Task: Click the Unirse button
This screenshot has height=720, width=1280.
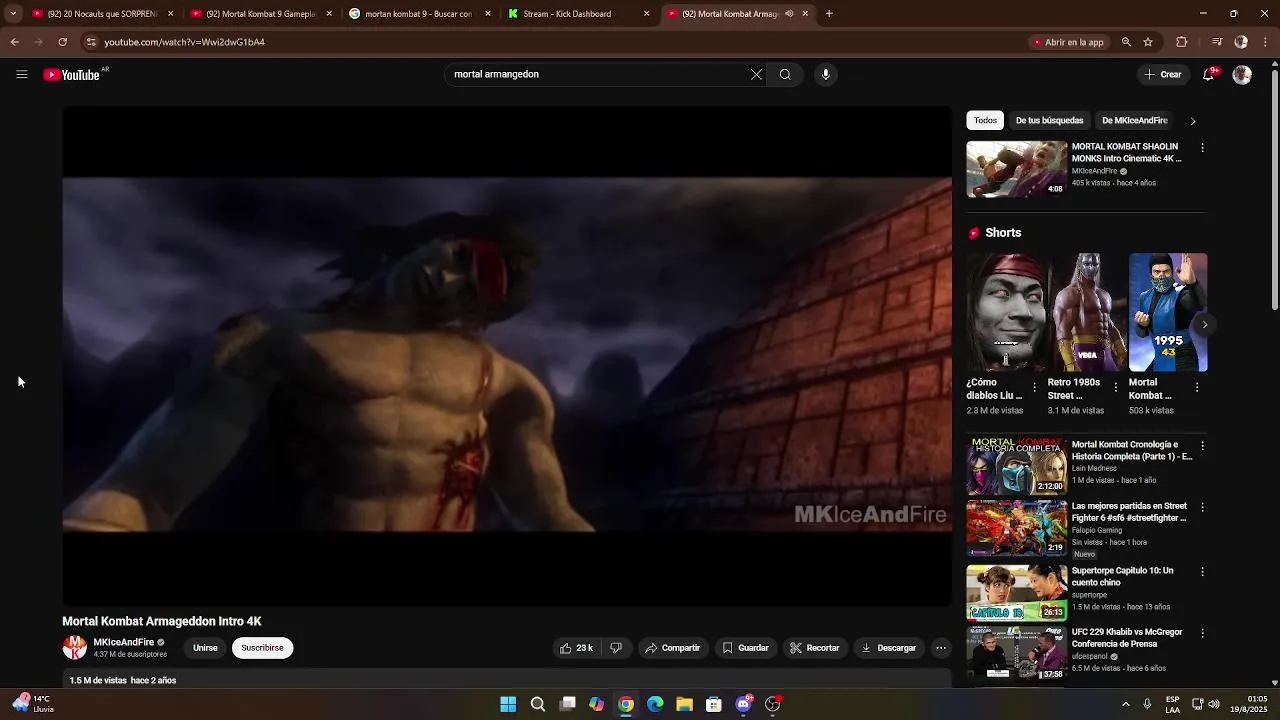Action: tap(205, 648)
